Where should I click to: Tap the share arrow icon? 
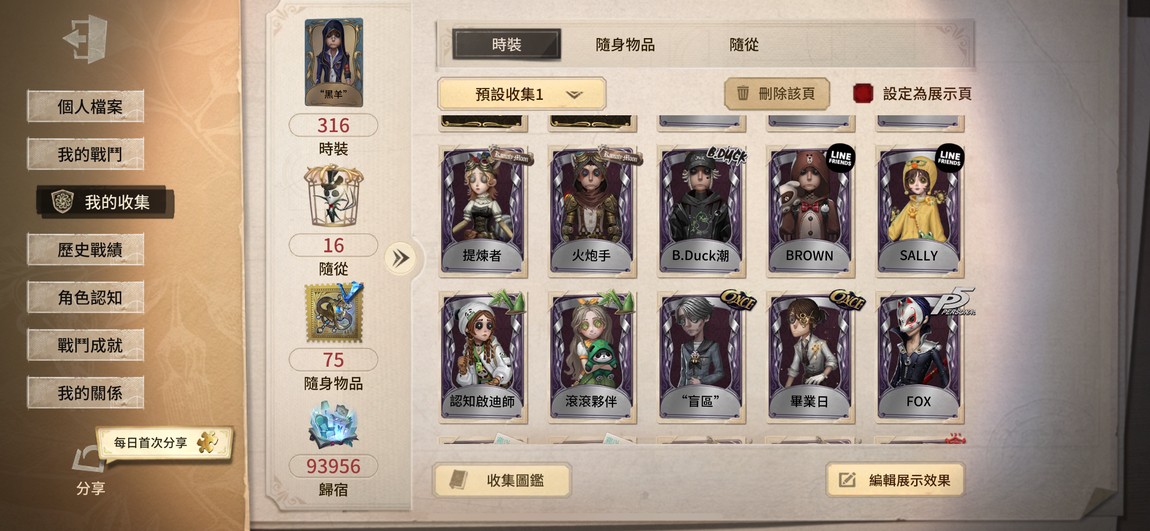(x=88, y=462)
